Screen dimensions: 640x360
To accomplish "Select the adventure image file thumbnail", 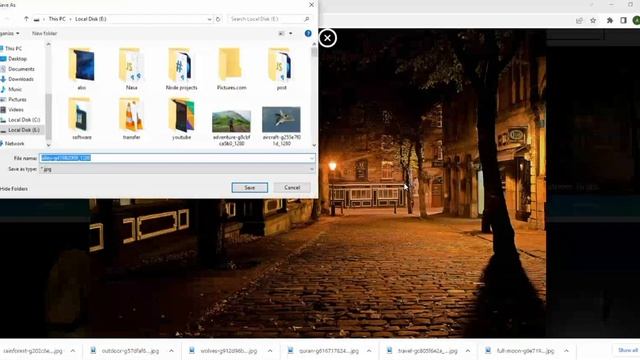I will 231,121.
